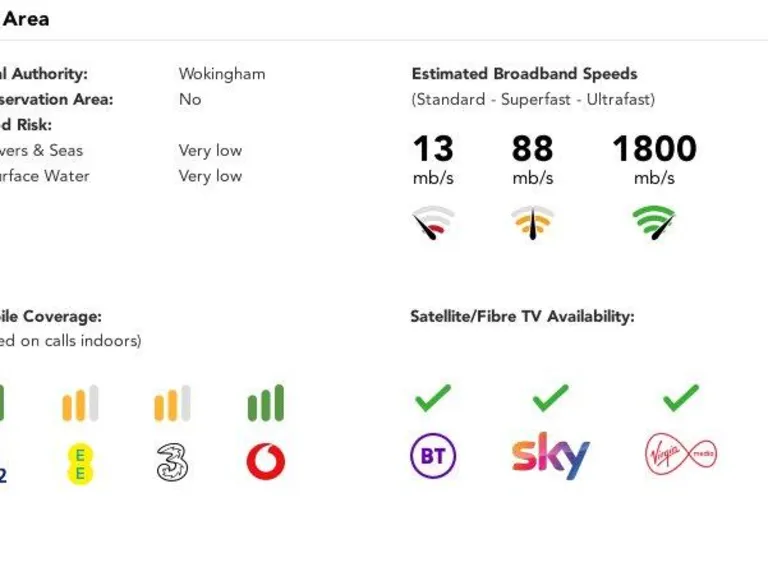Click the signal bars above EE logo
Image resolution: width=768 pixels, height=576 pixels.
[80, 403]
